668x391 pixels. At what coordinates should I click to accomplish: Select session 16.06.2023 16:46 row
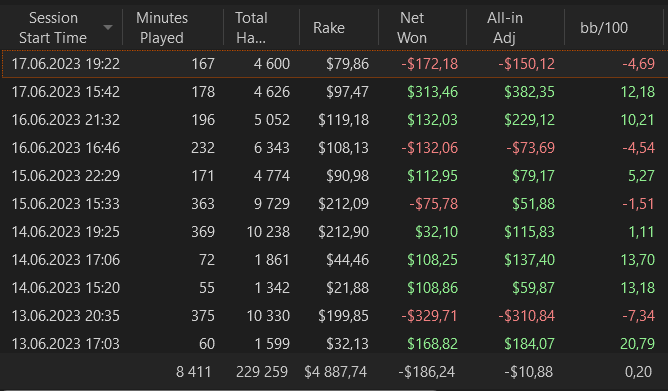pyautogui.click(x=334, y=148)
